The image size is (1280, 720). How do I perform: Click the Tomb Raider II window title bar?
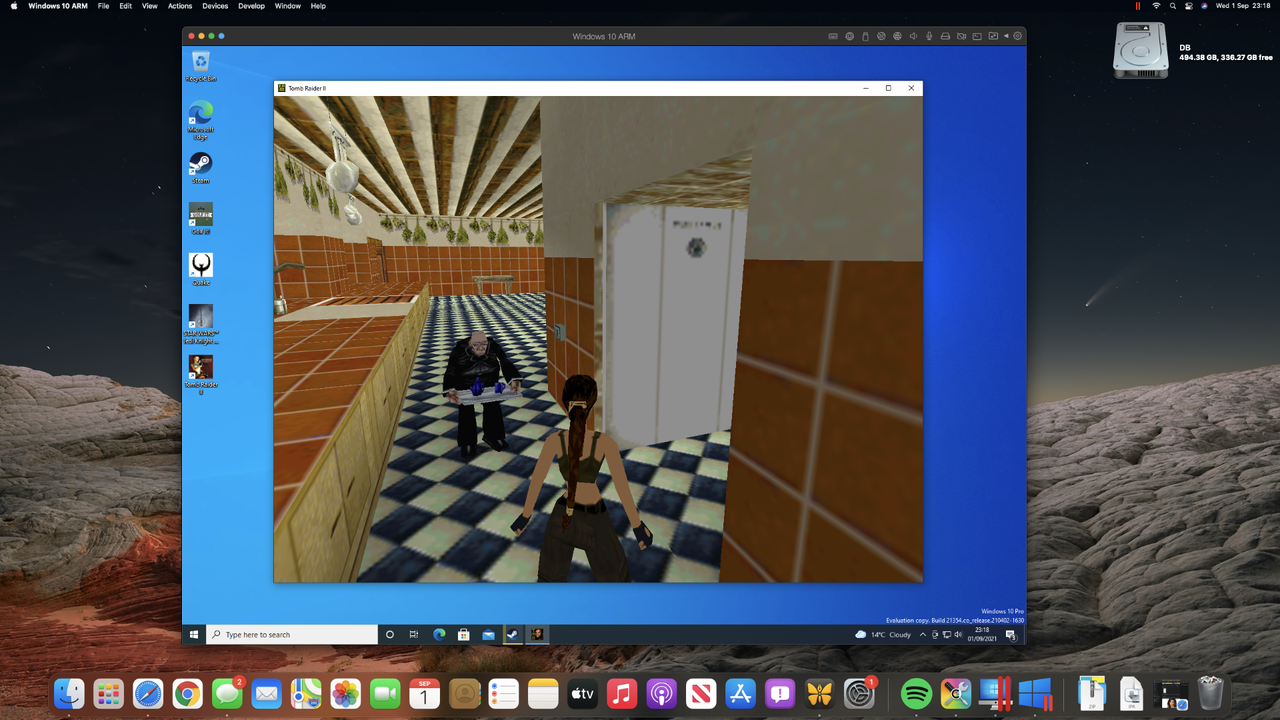(x=598, y=88)
